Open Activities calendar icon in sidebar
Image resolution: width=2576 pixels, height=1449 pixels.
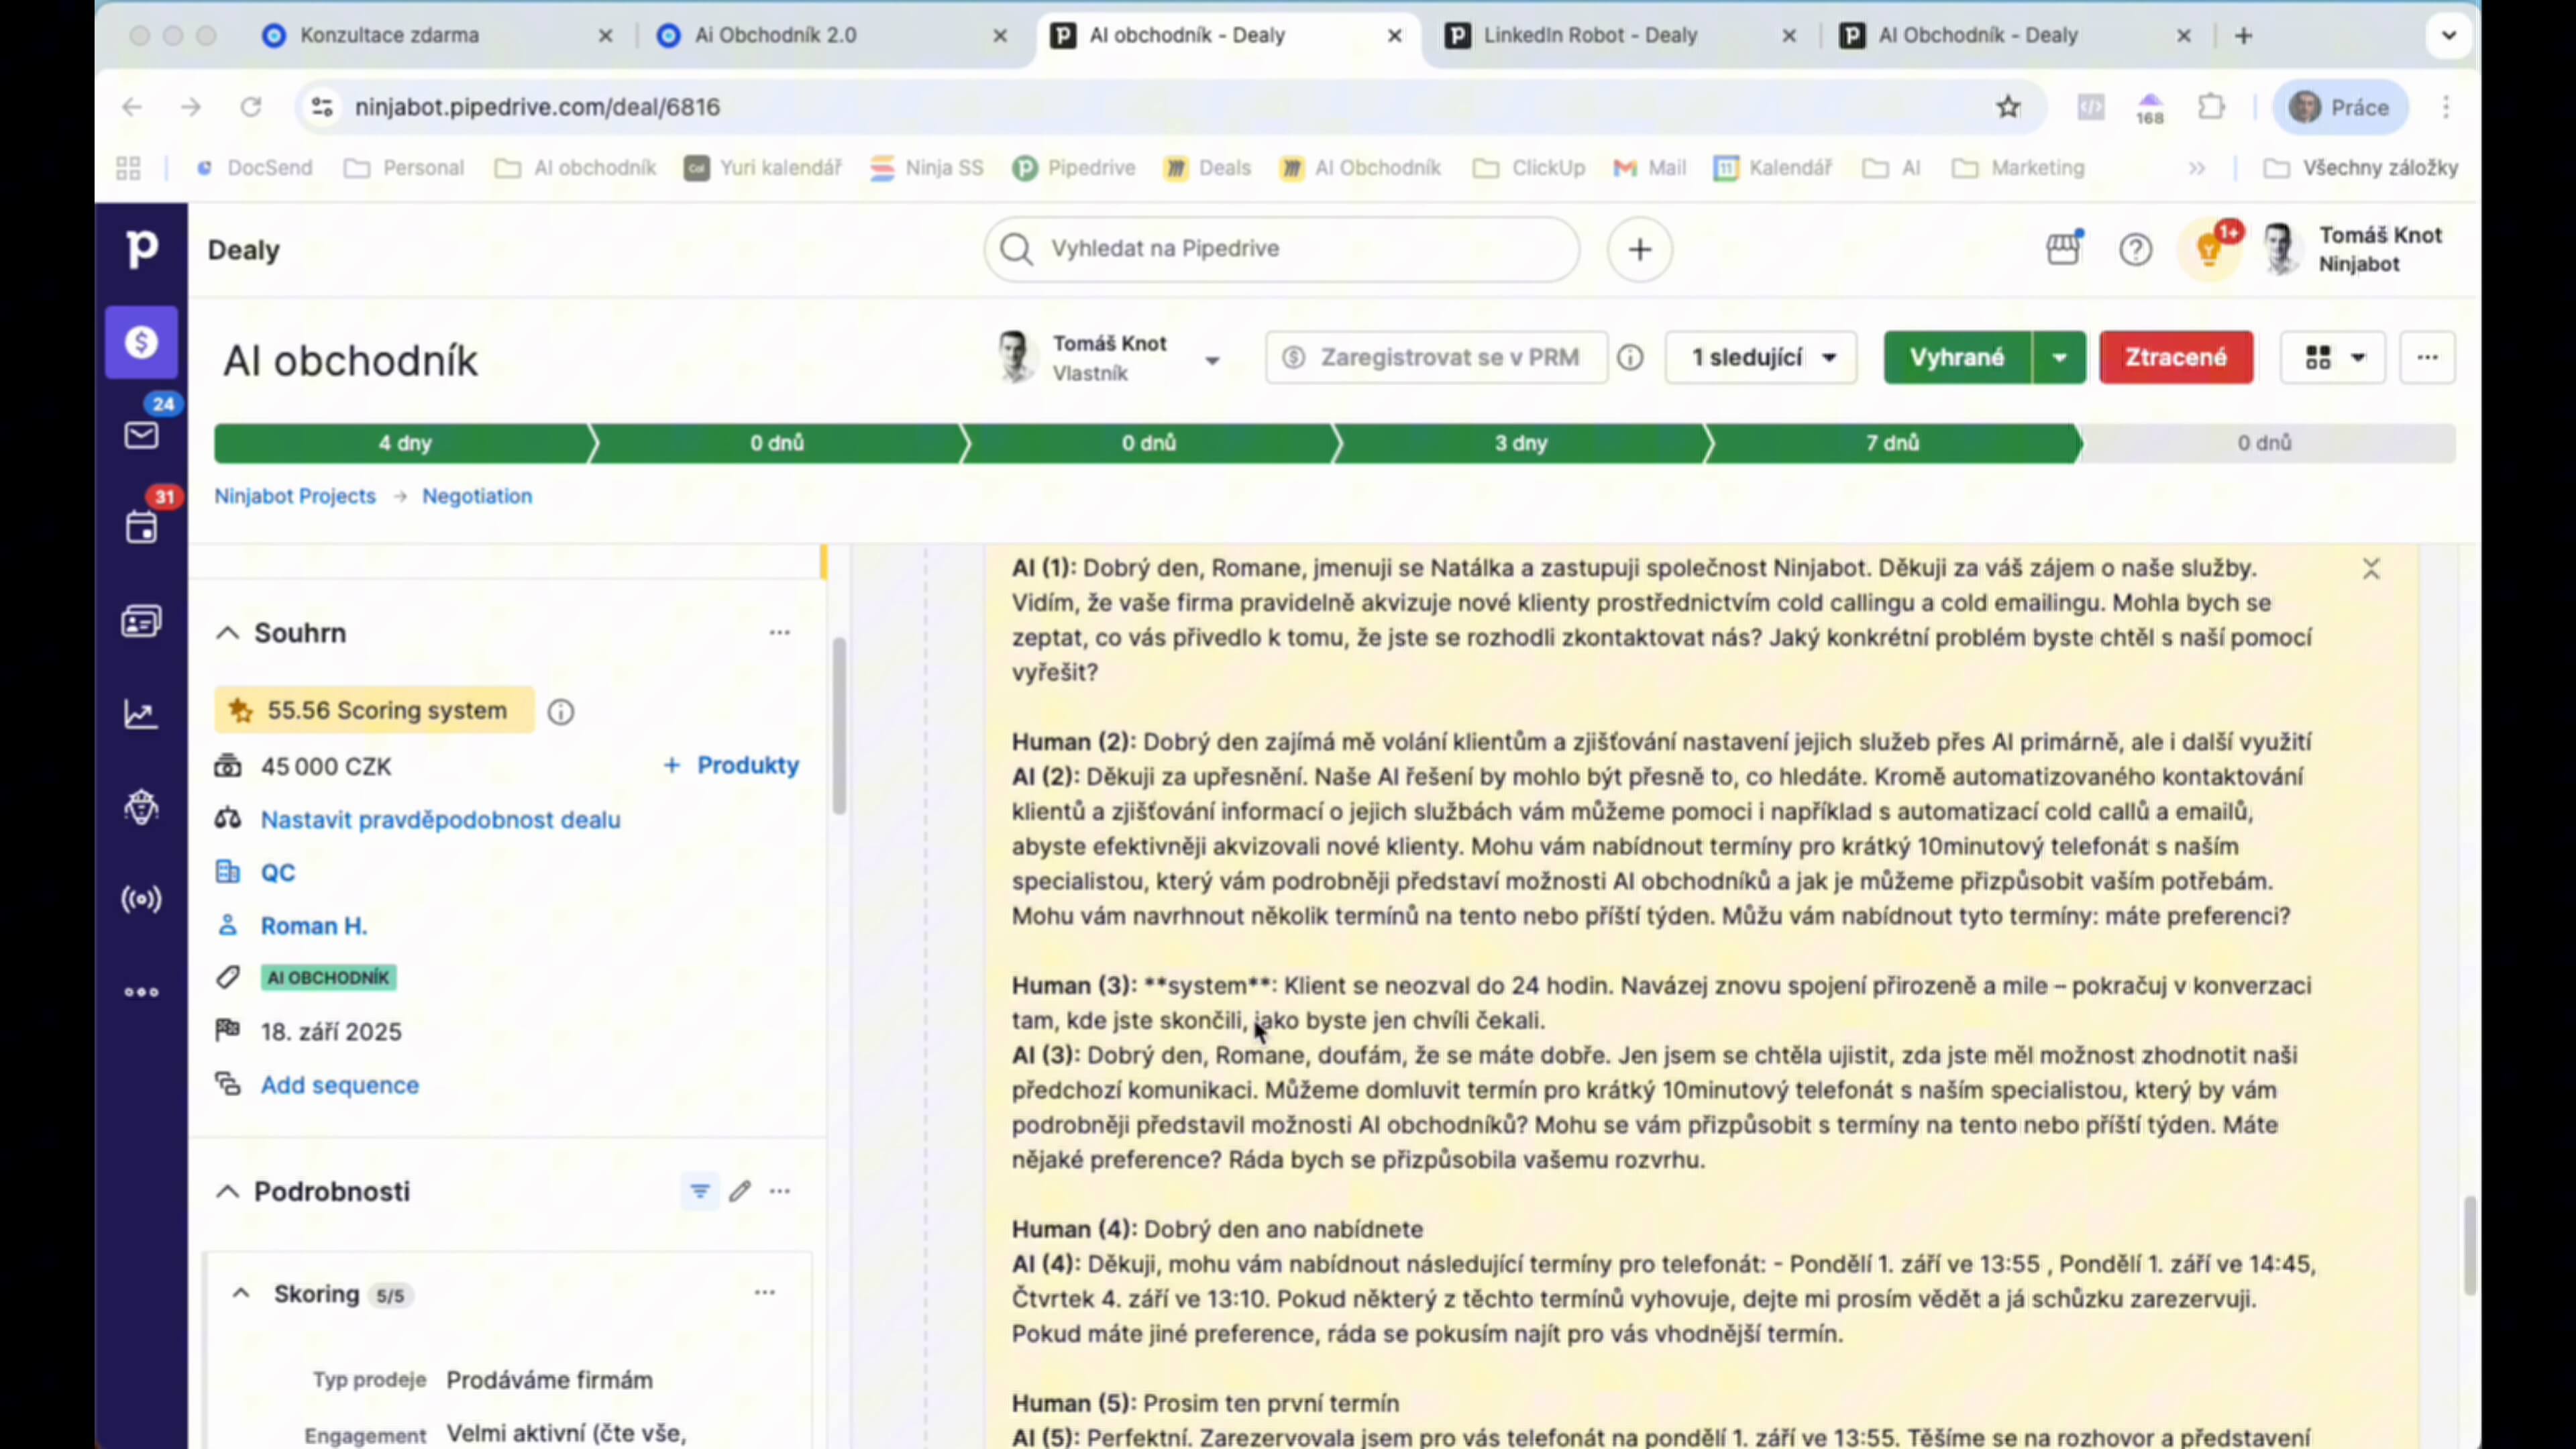click(x=141, y=528)
